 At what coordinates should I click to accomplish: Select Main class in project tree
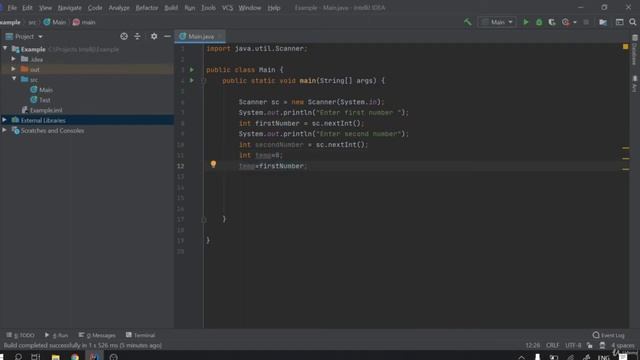point(41,90)
